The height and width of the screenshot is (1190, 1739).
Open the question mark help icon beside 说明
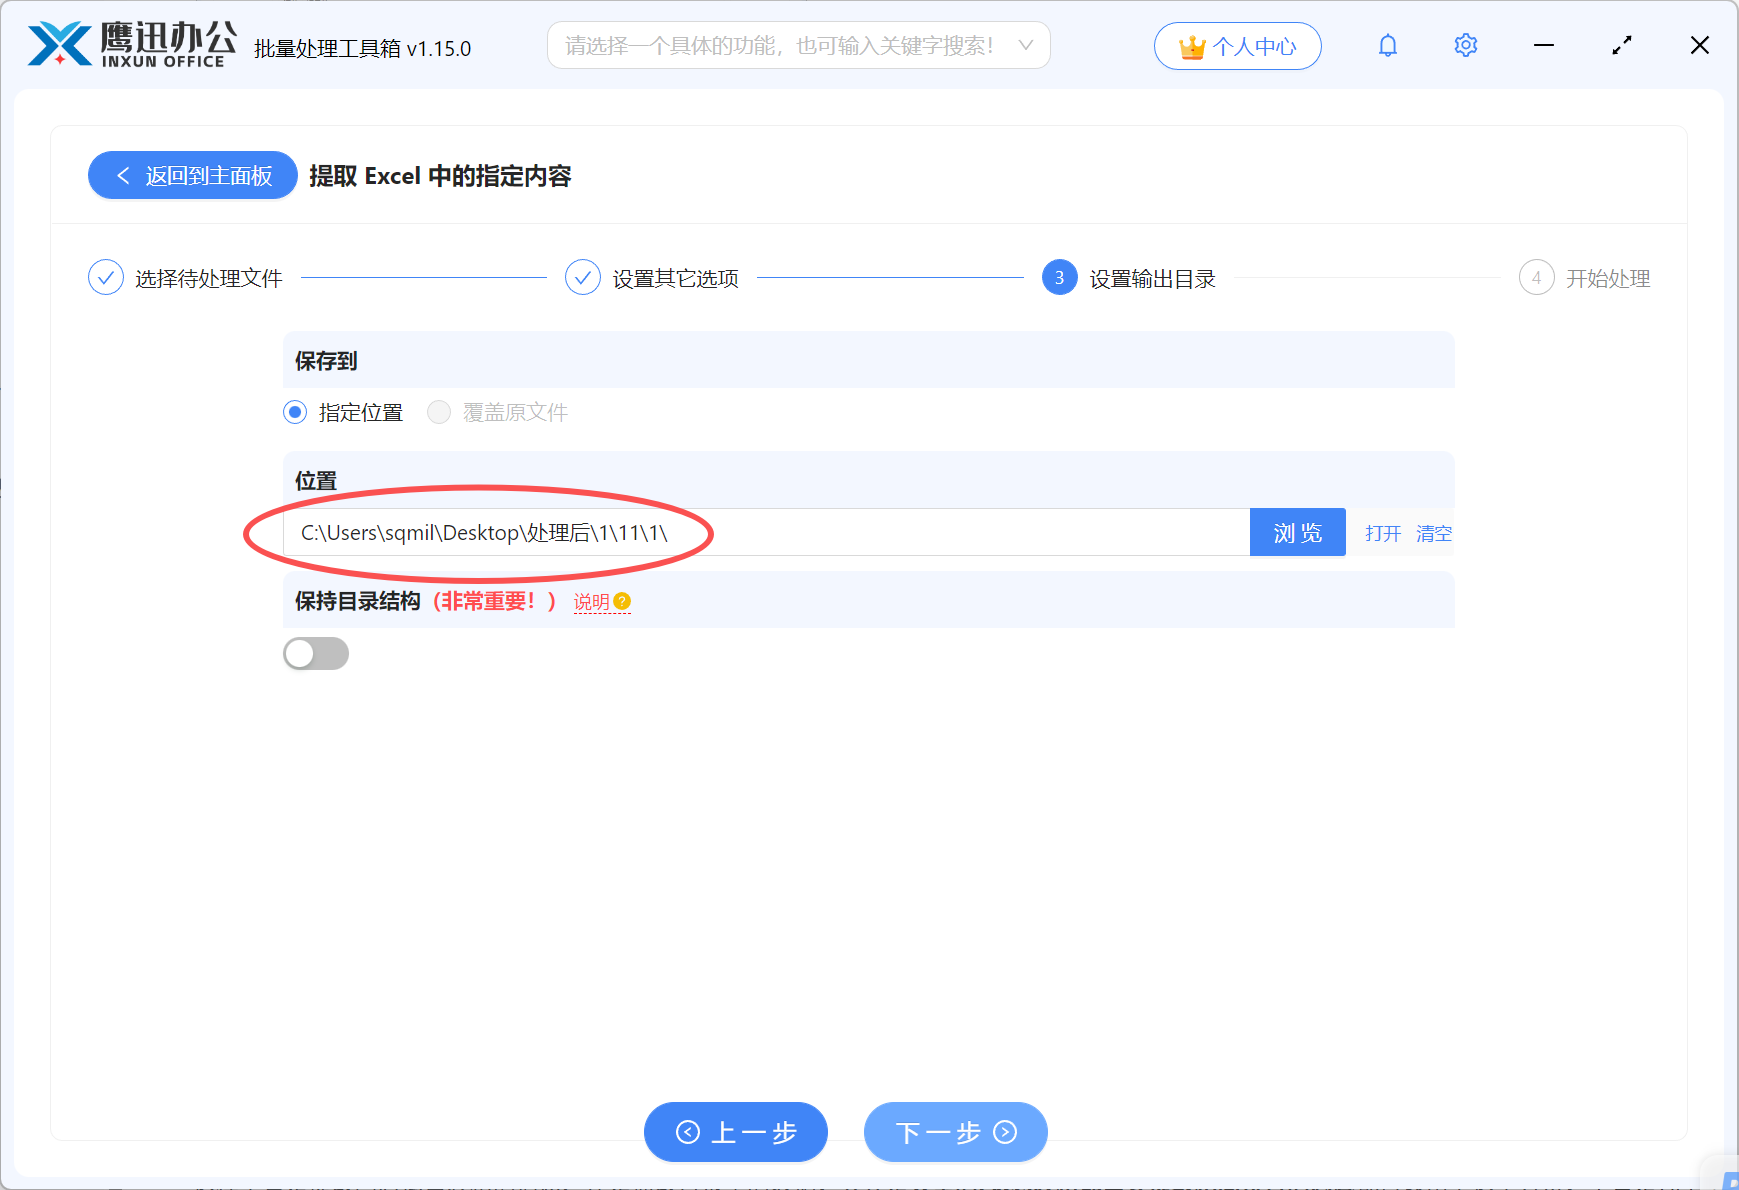(624, 601)
